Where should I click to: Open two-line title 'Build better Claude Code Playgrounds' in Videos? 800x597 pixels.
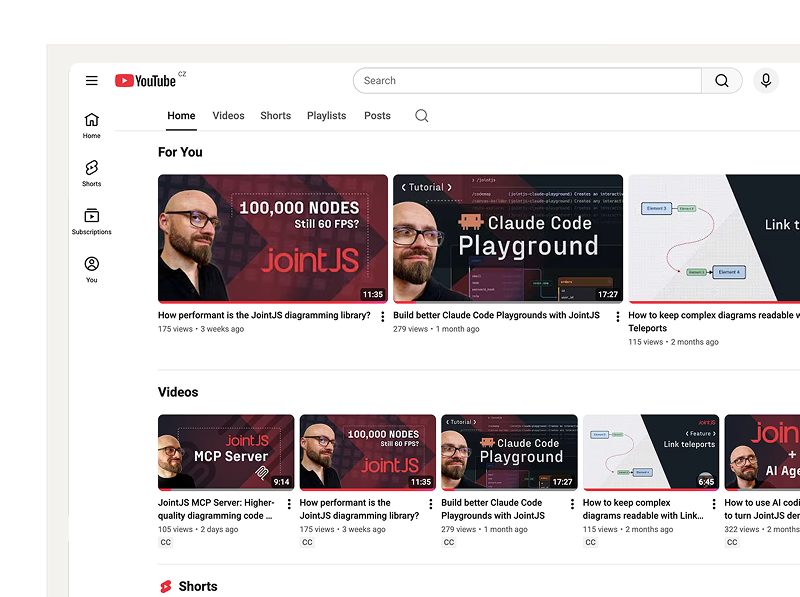point(493,509)
